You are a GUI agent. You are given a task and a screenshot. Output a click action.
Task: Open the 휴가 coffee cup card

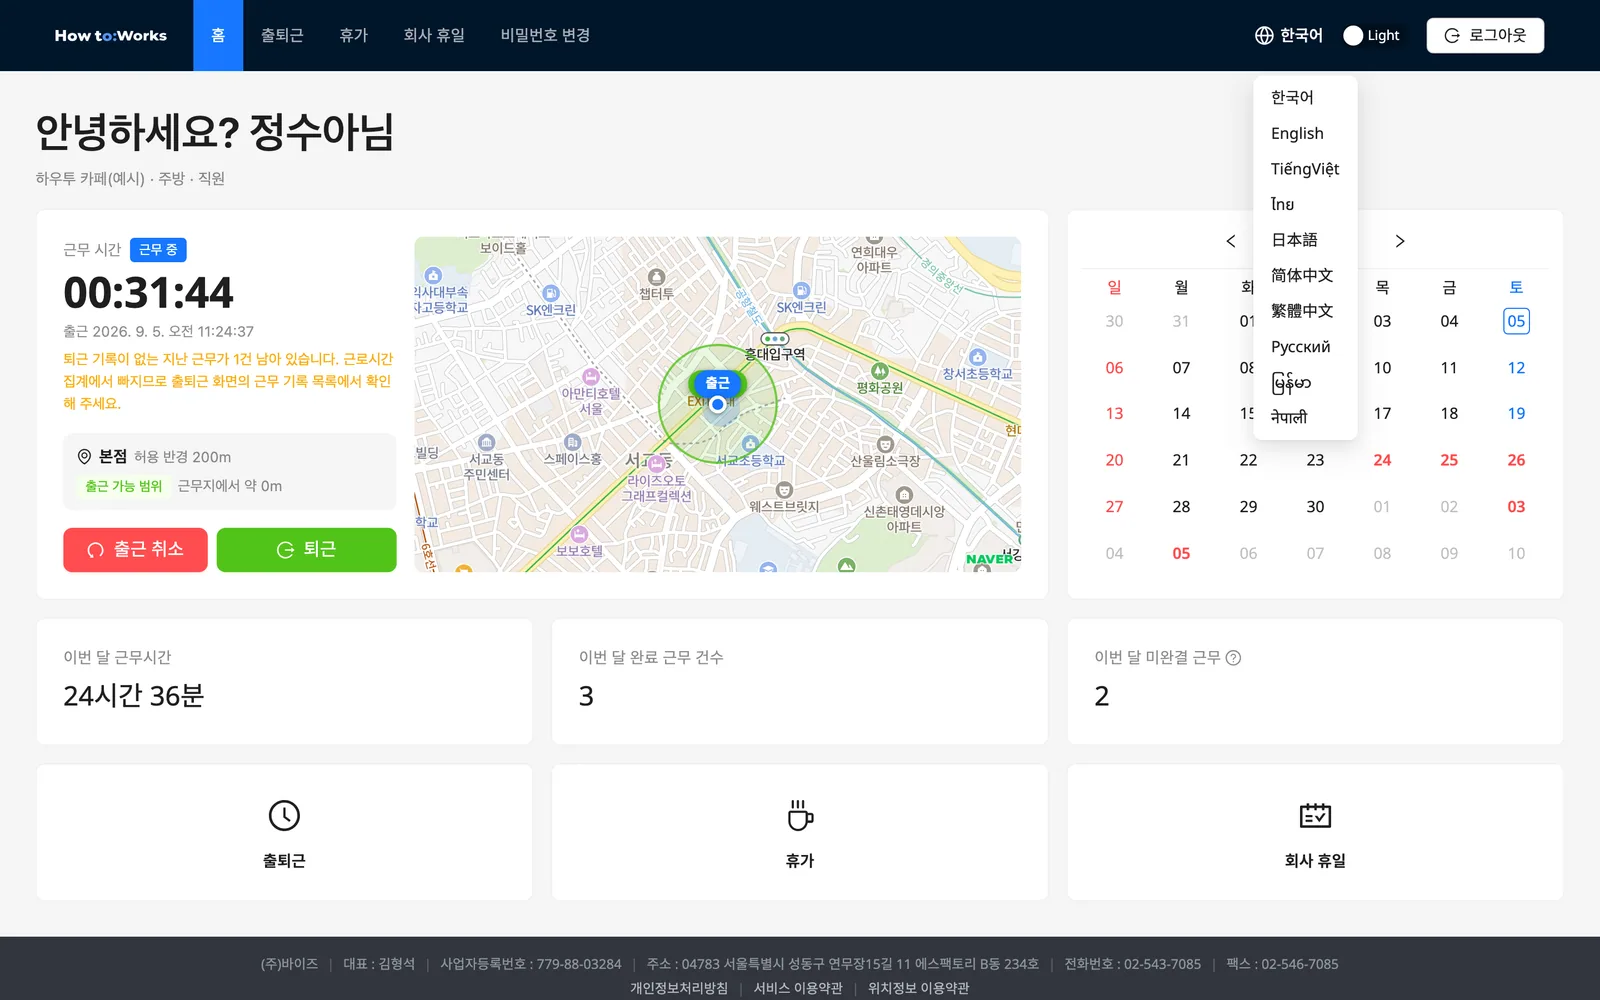[x=800, y=832]
